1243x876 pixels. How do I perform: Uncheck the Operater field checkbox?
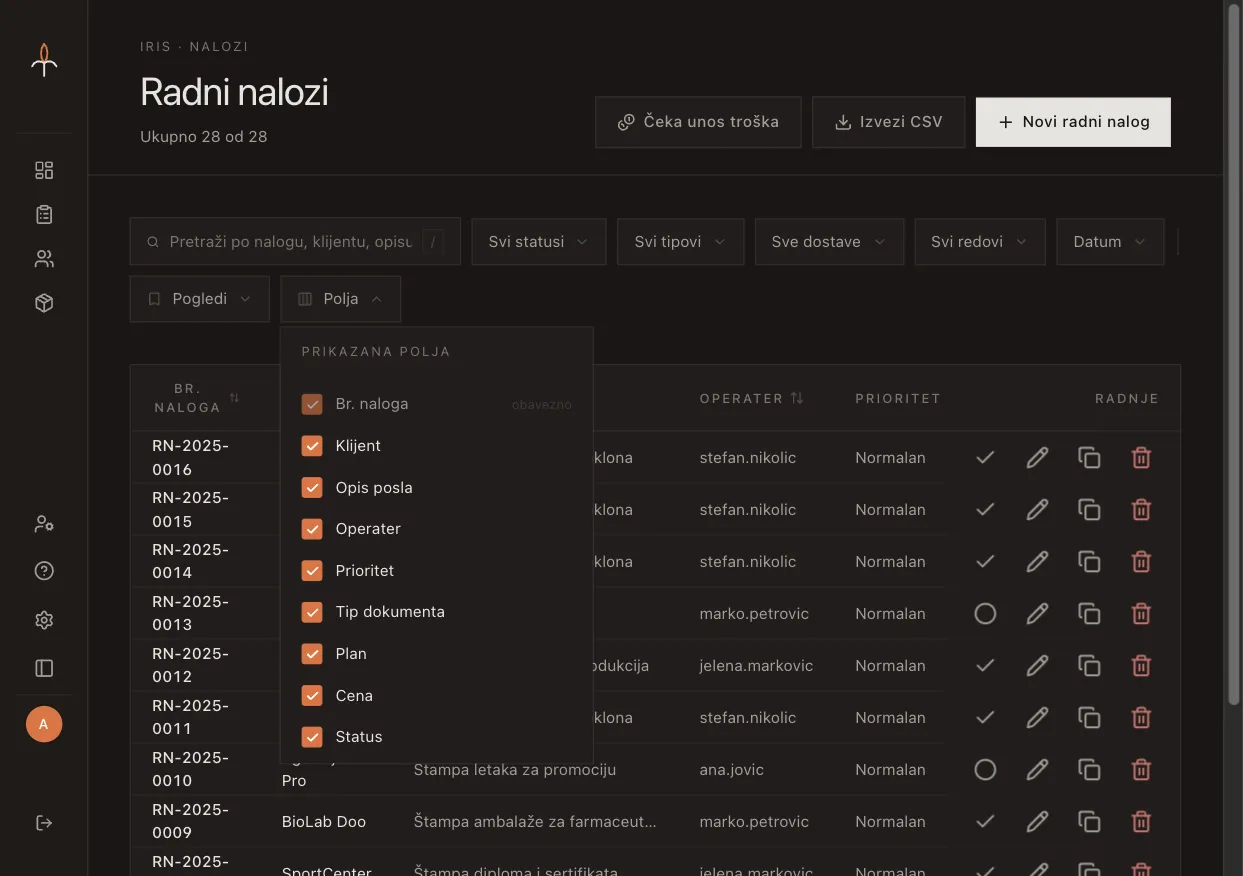(312, 529)
